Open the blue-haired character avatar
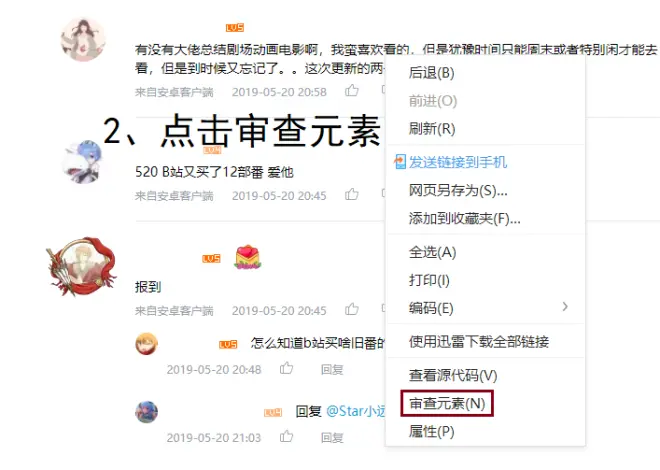Screen dimensions: 660x470 (x=82, y=162)
